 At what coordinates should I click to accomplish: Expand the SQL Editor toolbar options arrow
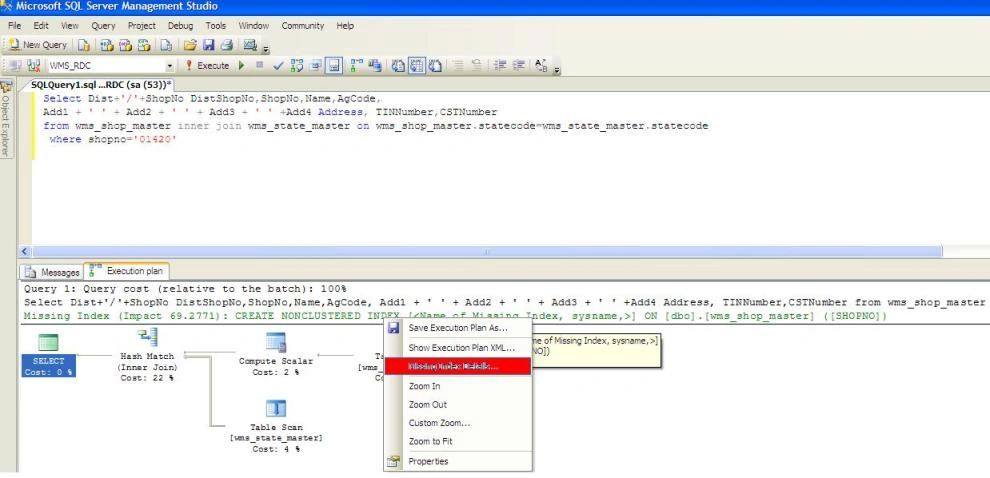pos(556,70)
